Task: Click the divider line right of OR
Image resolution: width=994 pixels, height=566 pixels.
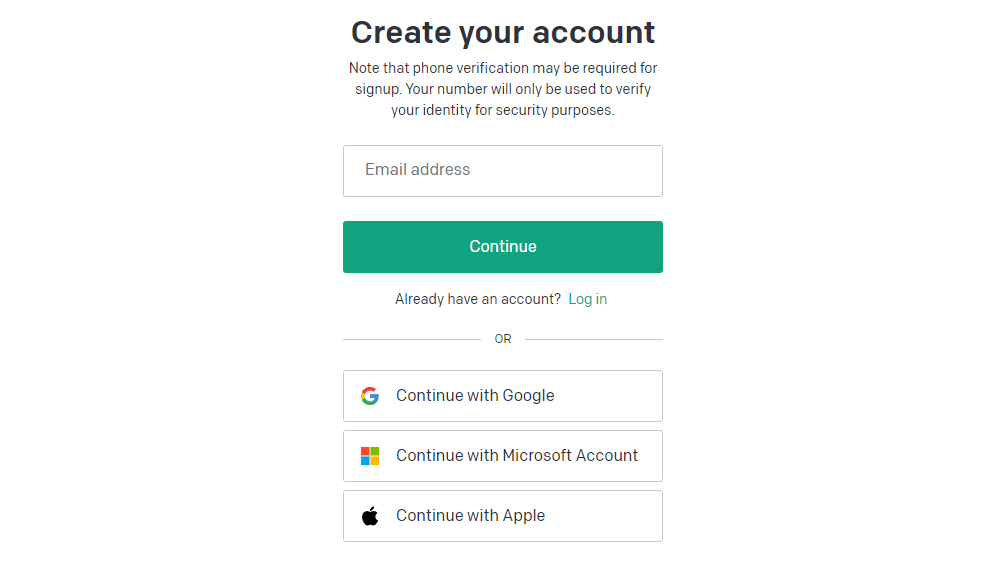Action: (594, 339)
